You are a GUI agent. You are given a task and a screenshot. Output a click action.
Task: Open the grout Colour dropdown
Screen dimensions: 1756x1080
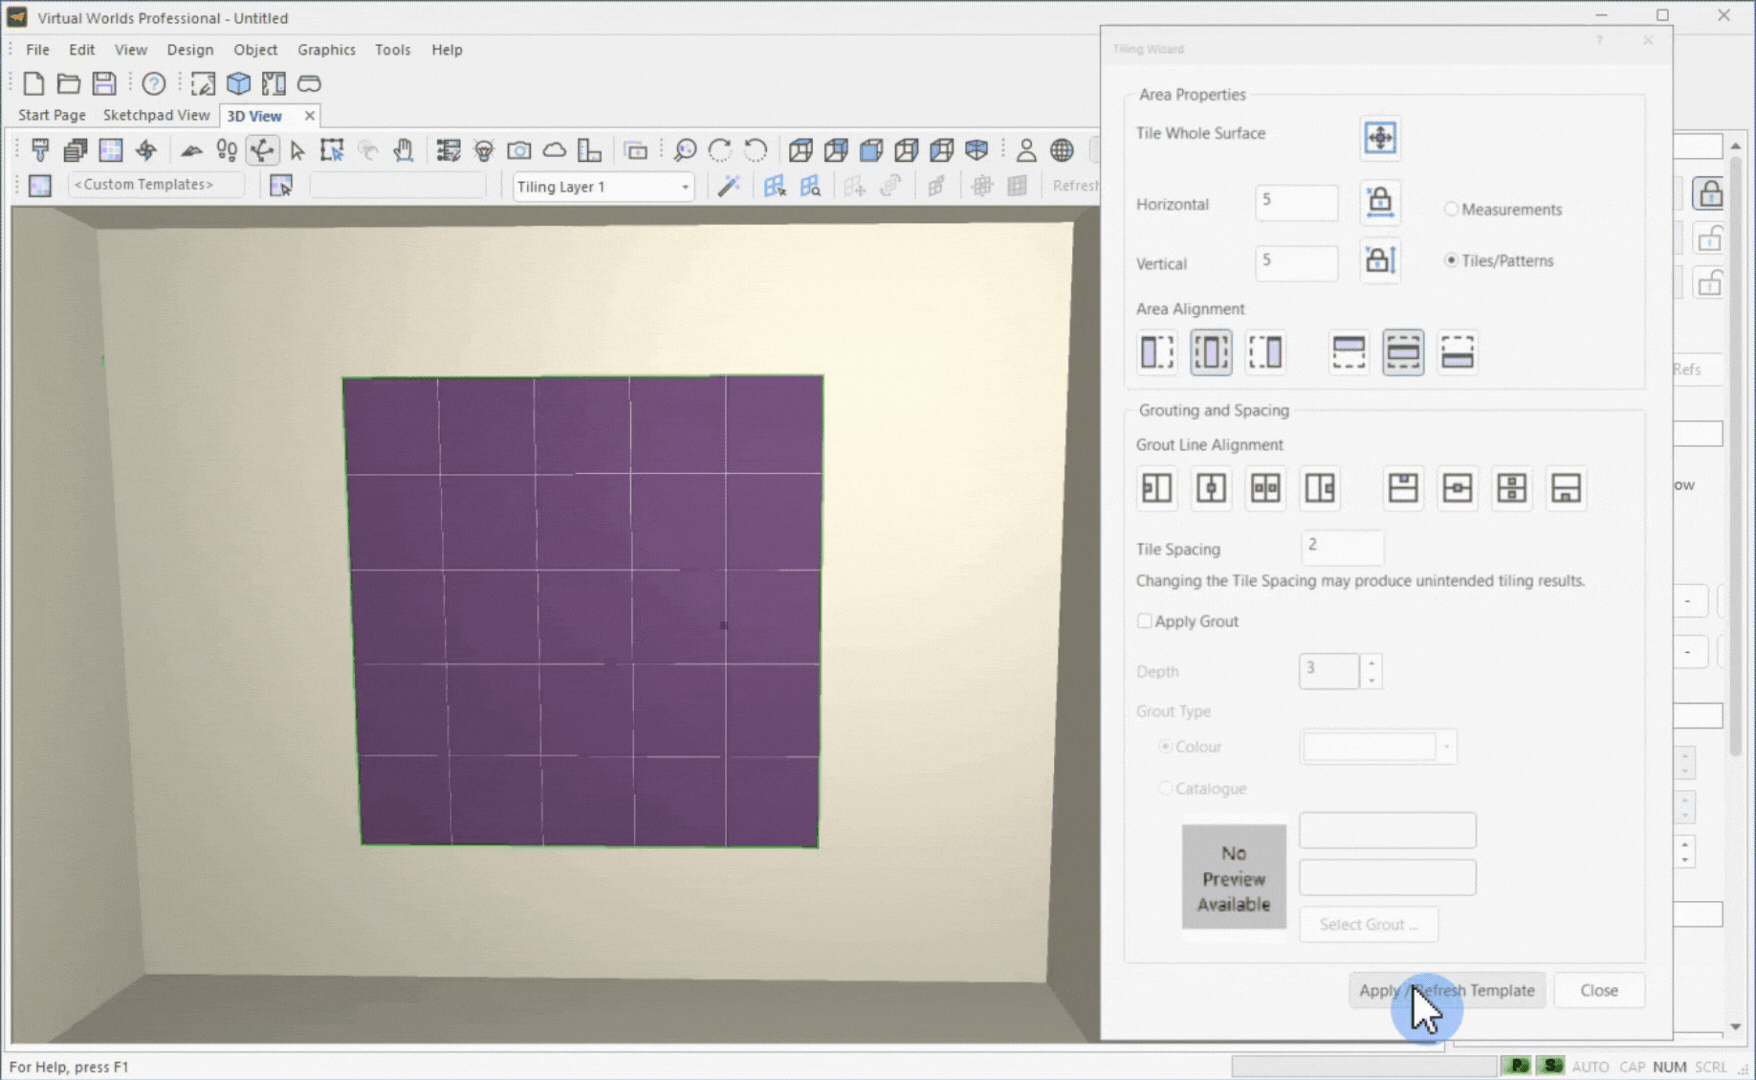point(1445,747)
